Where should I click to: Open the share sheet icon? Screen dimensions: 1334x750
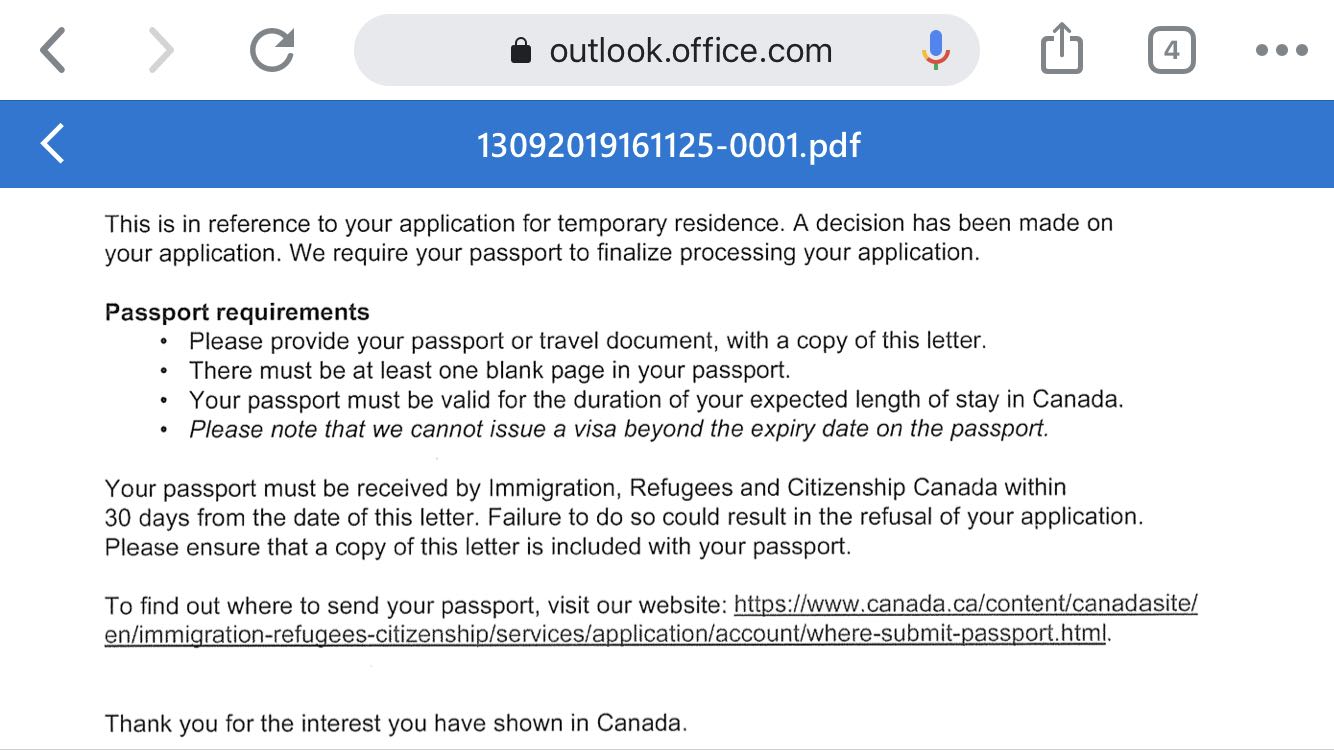1062,50
